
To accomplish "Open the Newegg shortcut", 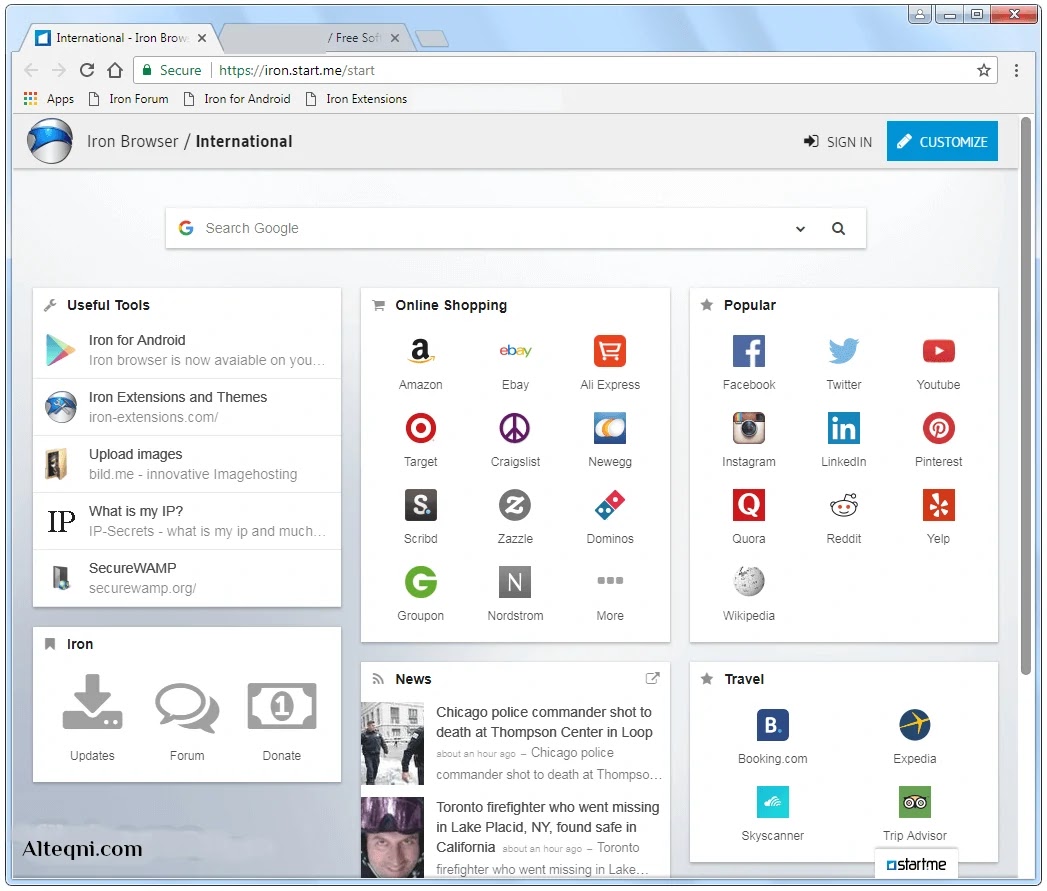I will point(610,428).
